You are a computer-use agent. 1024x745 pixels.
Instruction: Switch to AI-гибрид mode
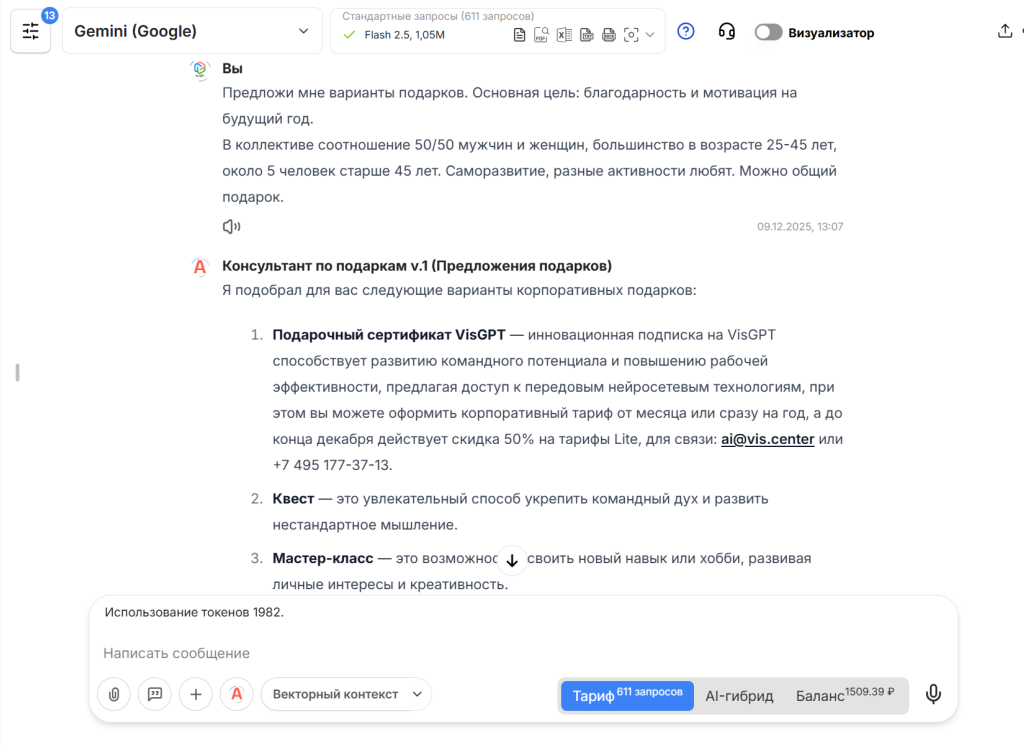739,696
